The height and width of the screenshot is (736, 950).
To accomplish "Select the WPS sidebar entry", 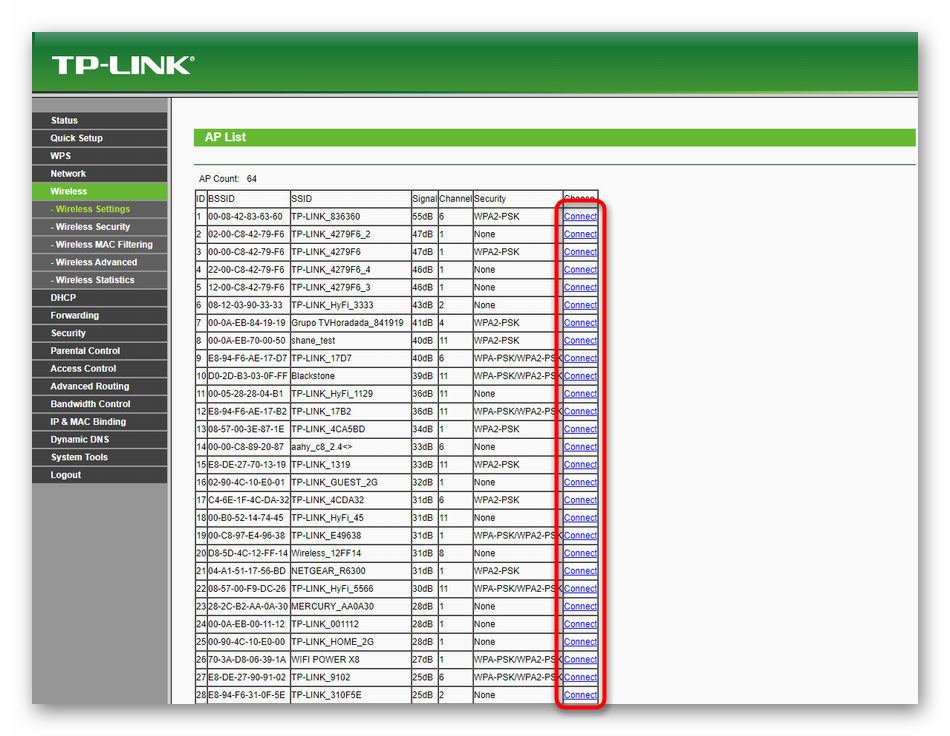I will click(x=61, y=156).
